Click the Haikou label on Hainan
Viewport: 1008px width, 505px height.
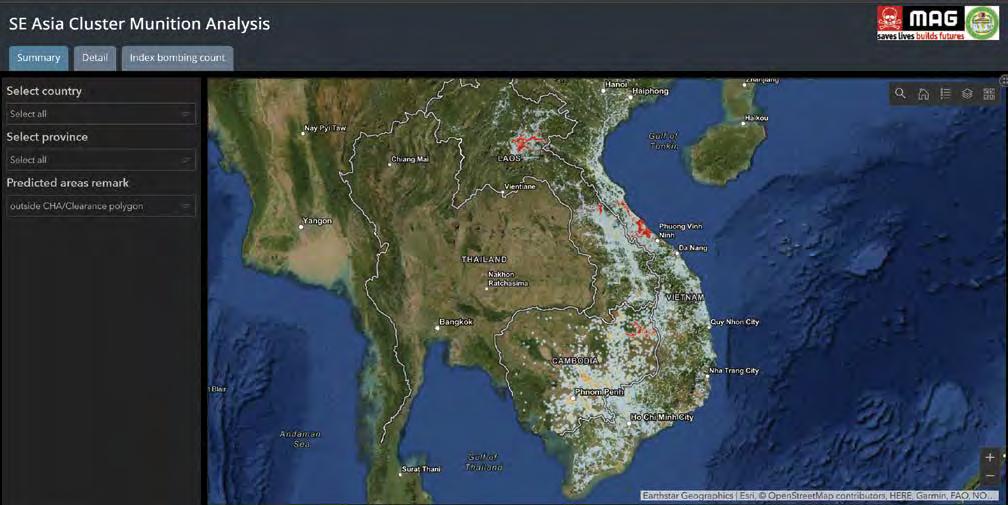[x=757, y=118]
